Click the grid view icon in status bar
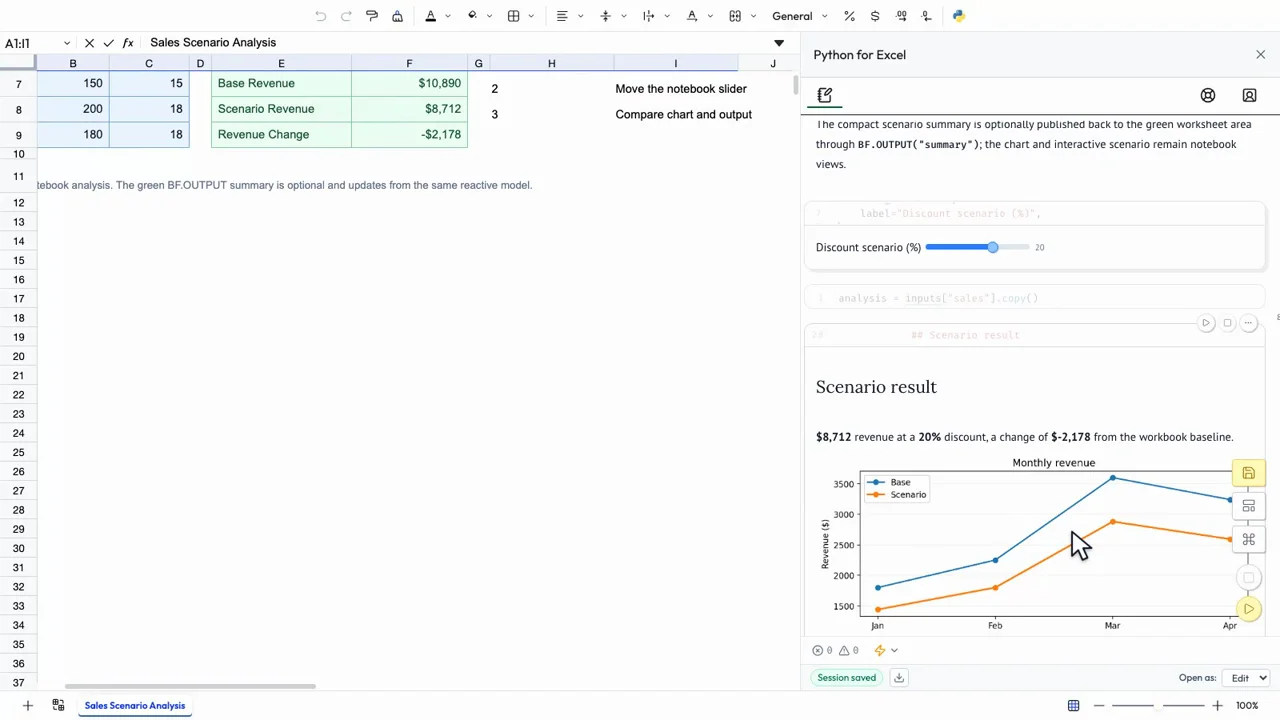This screenshot has height=720, width=1280. tap(1073, 706)
